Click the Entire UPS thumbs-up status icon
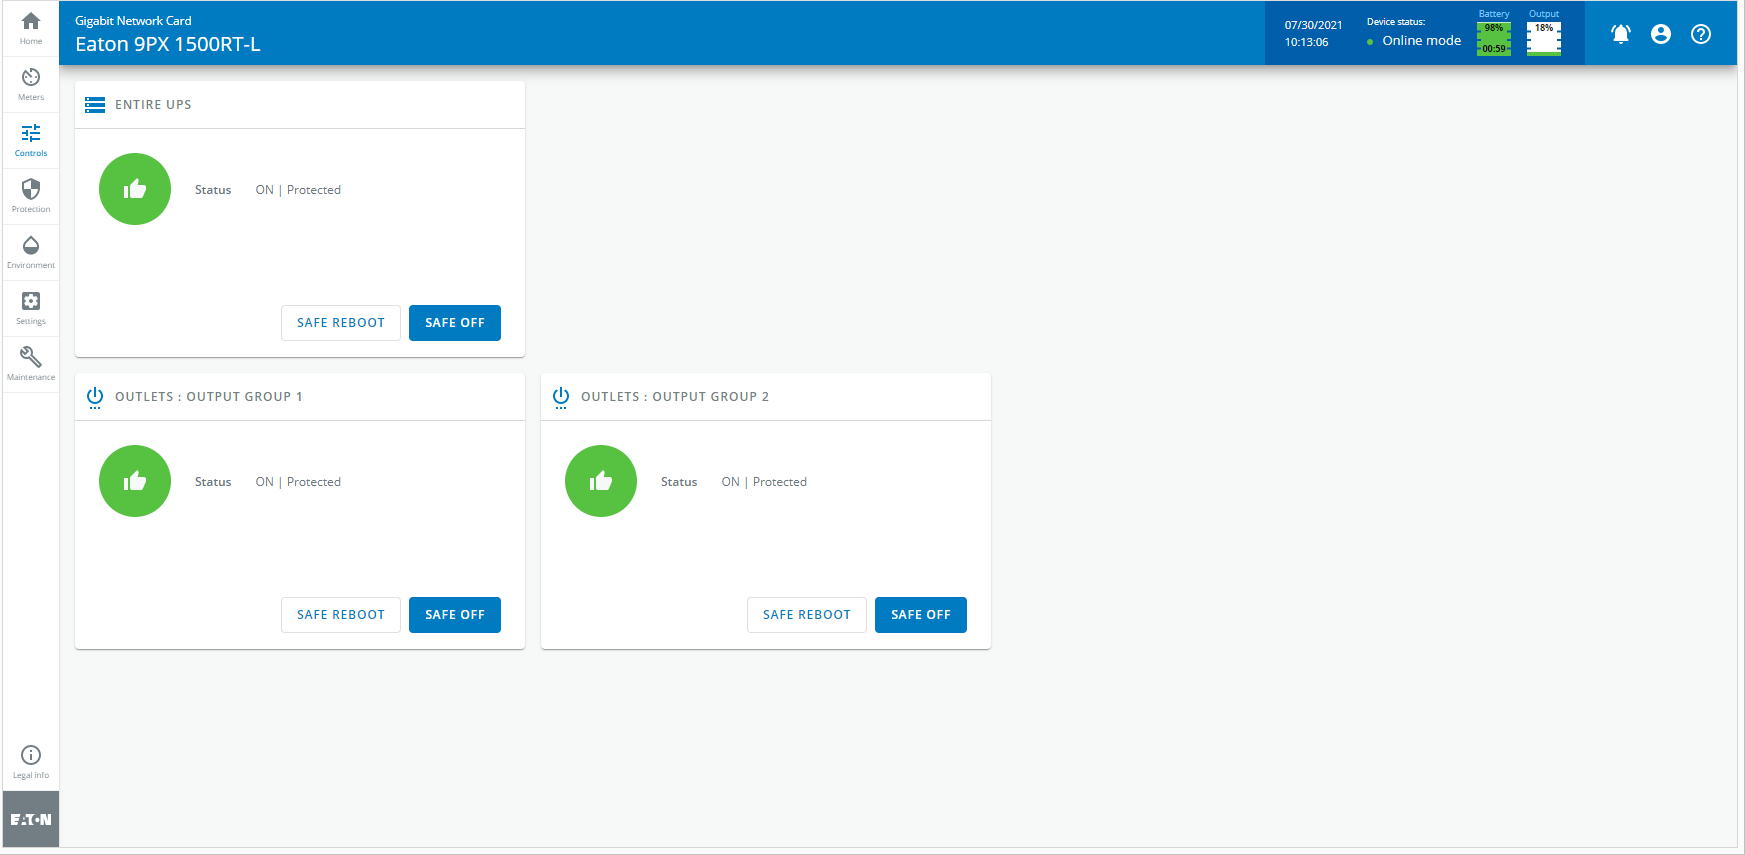The width and height of the screenshot is (1745, 855). (x=135, y=189)
